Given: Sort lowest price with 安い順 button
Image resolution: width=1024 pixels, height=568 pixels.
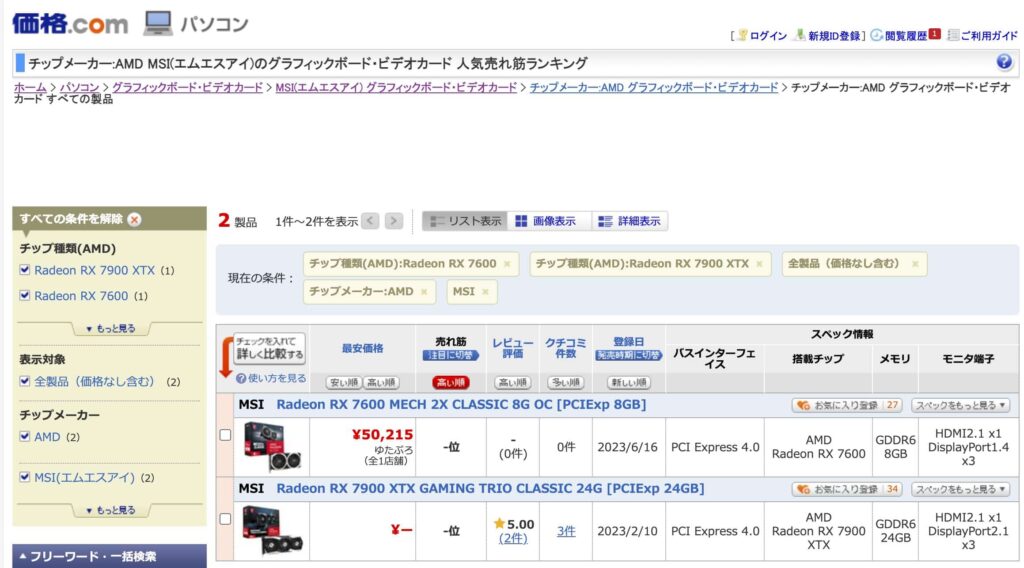Looking at the screenshot, I should coord(342,382).
